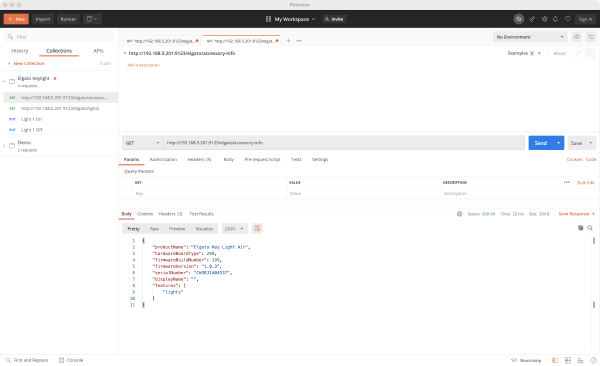Open Bootcamp in the status bar

526,360
